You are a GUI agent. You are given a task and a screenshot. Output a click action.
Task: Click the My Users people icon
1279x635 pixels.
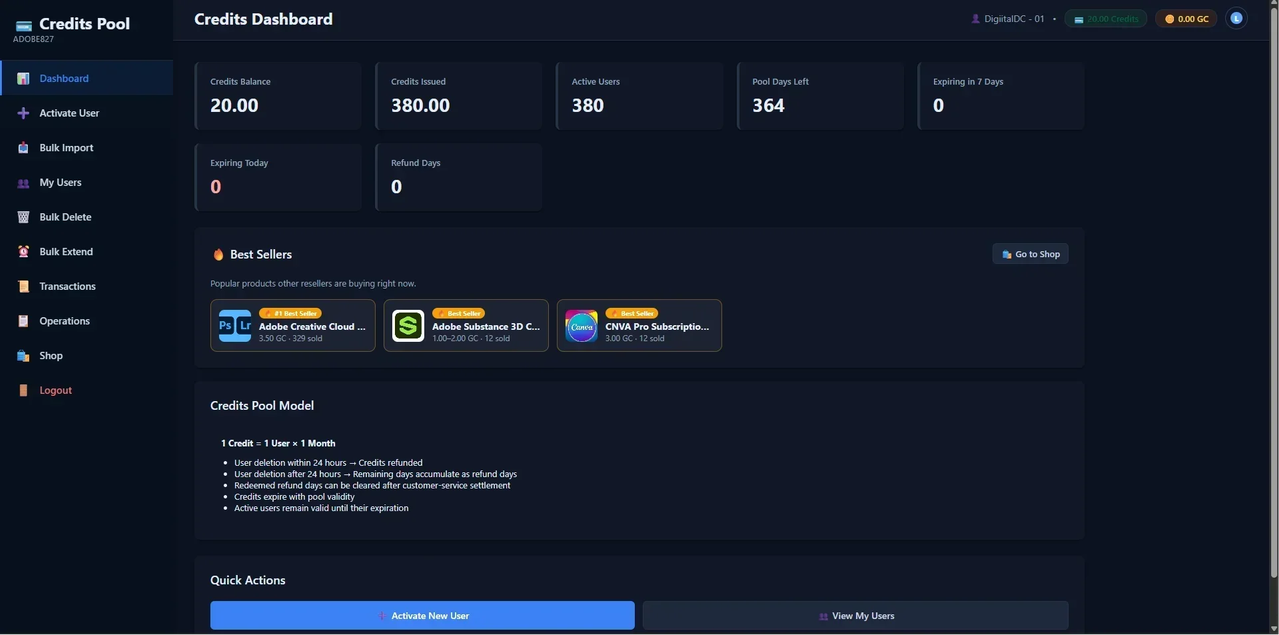pyautogui.click(x=23, y=183)
